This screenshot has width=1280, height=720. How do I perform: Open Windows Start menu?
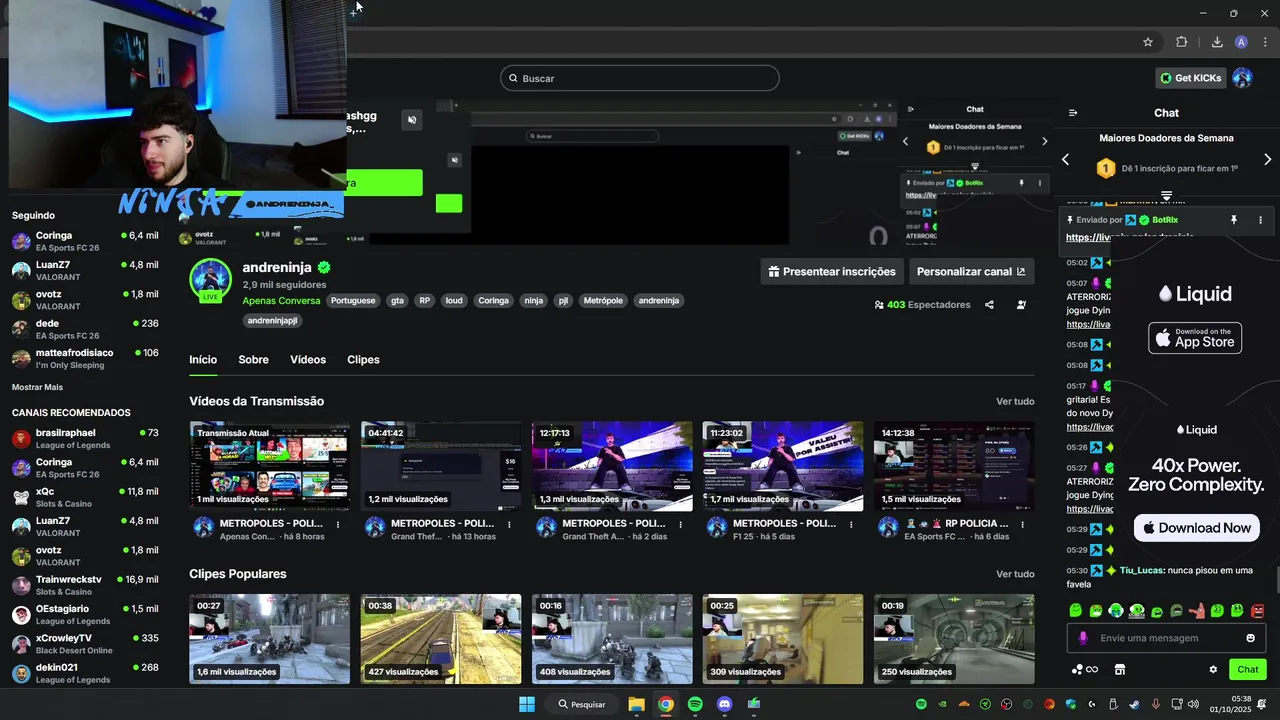point(527,704)
